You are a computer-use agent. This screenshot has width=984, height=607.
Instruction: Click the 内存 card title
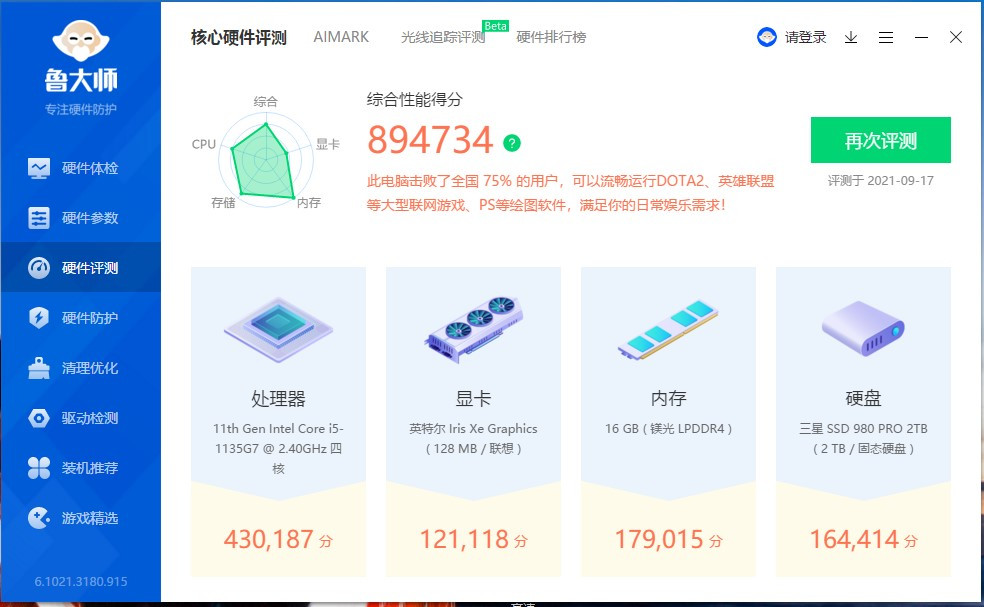pos(668,399)
